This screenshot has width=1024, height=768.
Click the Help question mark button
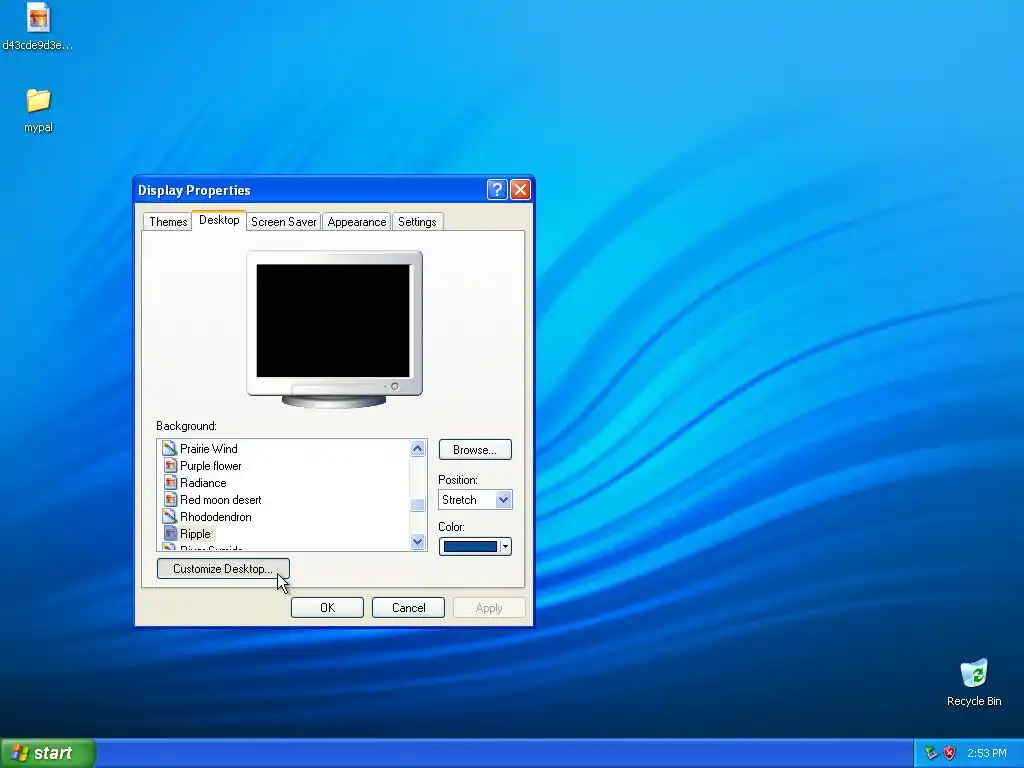click(496, 190)
